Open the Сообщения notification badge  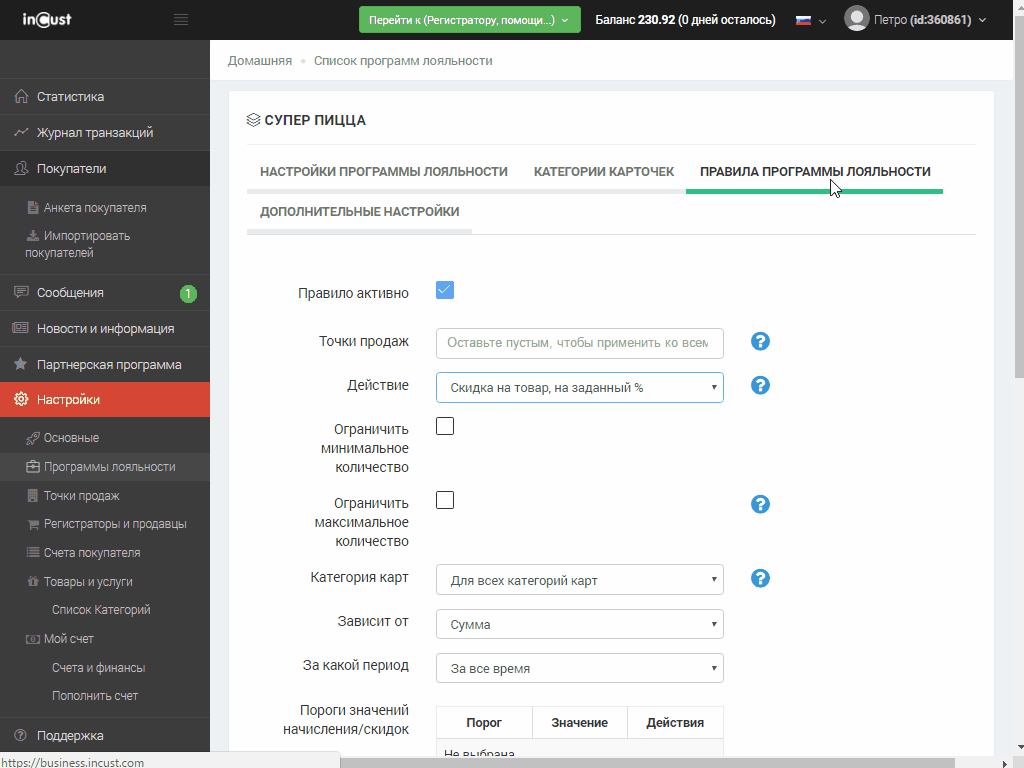click(188, 293)
